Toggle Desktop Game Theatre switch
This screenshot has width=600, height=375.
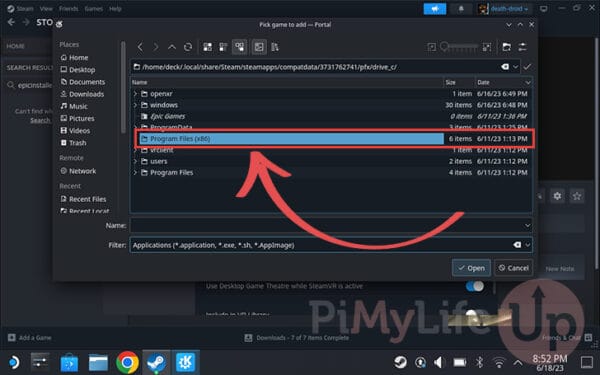coord(474,286)
